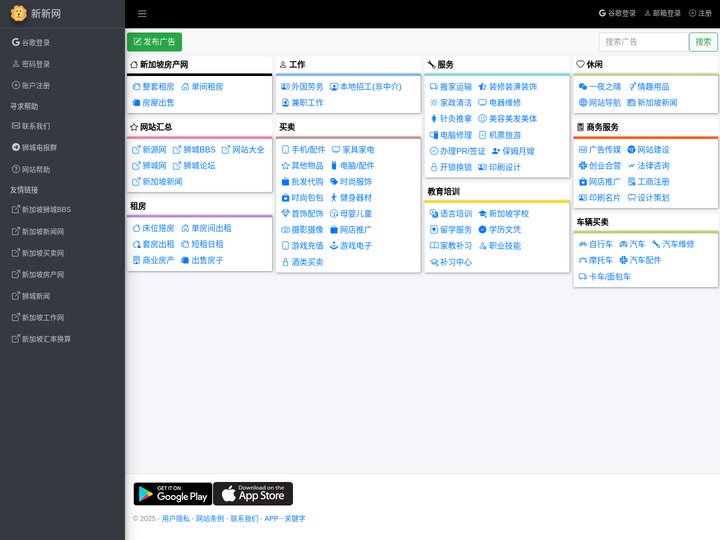This screenshot has height=540, width=720.
Task: Click the lock icon beside 开锁换锁
Action: point(434,167)
